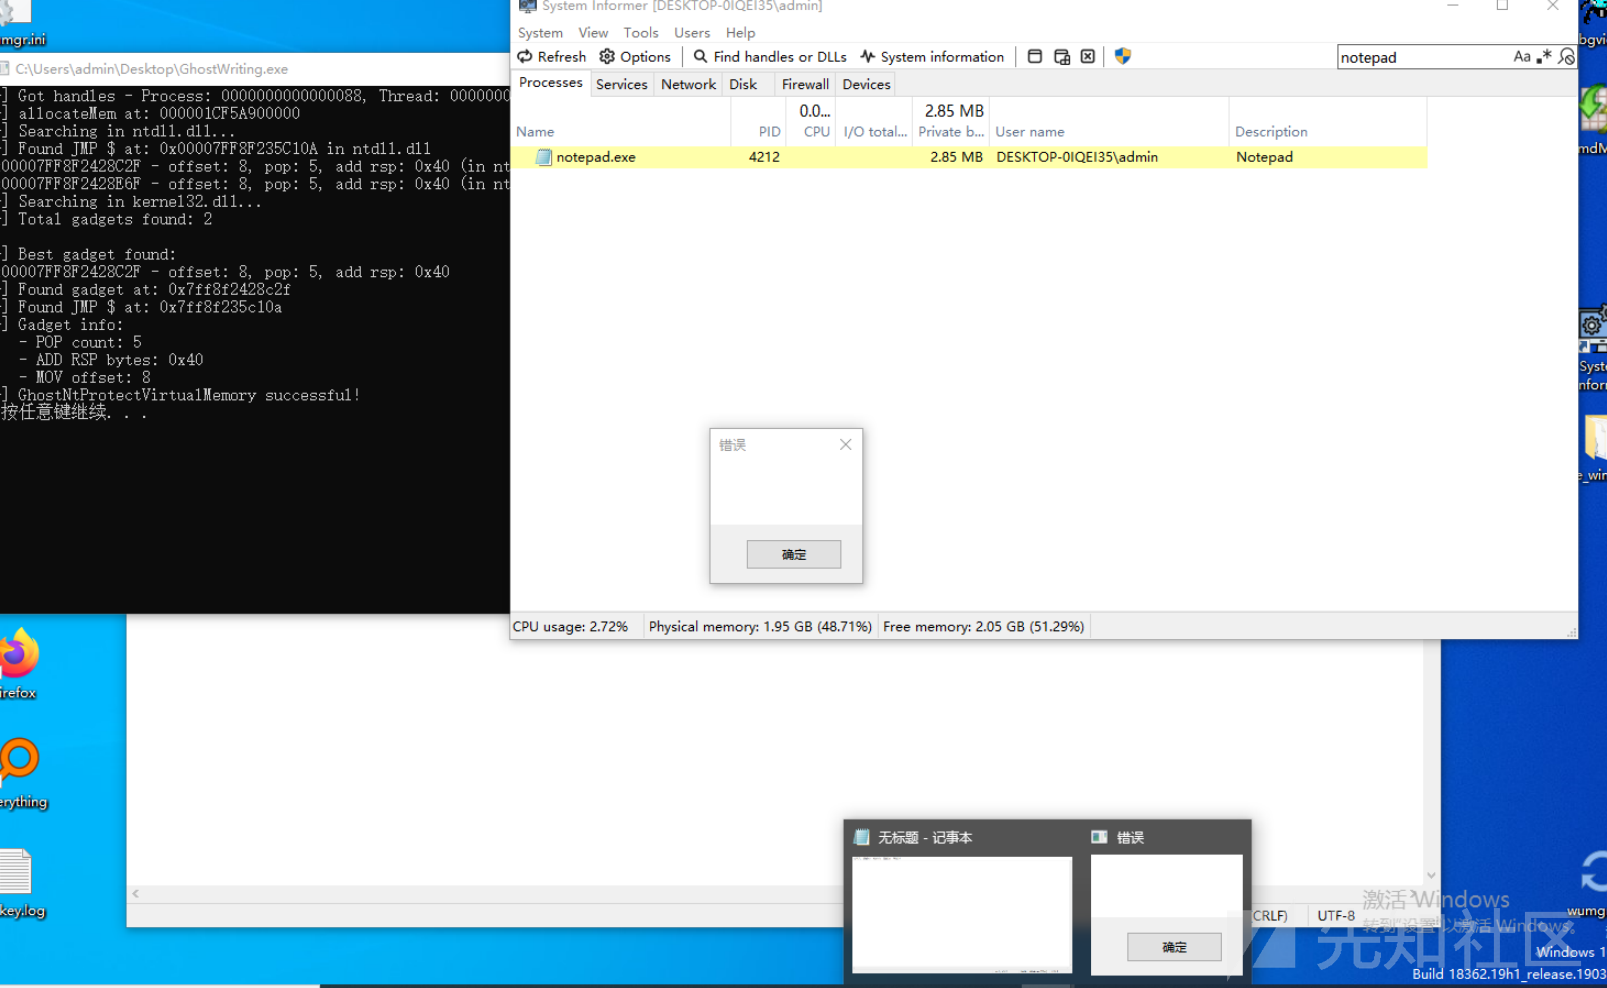1607x988 pixels.
Task: Click the Notepad horizontal scrollbar left arrow
Action: tap(136, 894)
